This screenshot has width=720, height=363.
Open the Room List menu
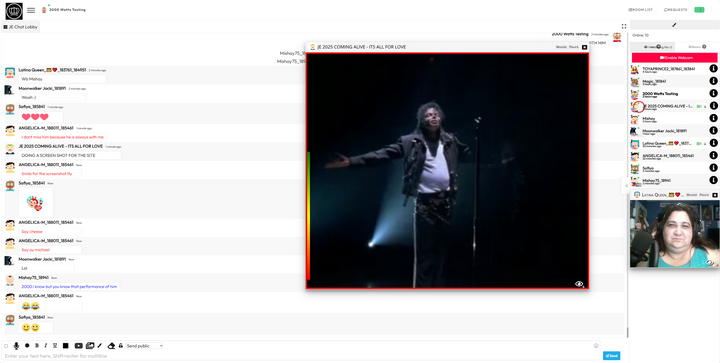pyautogui.click(x=640, y=10)
